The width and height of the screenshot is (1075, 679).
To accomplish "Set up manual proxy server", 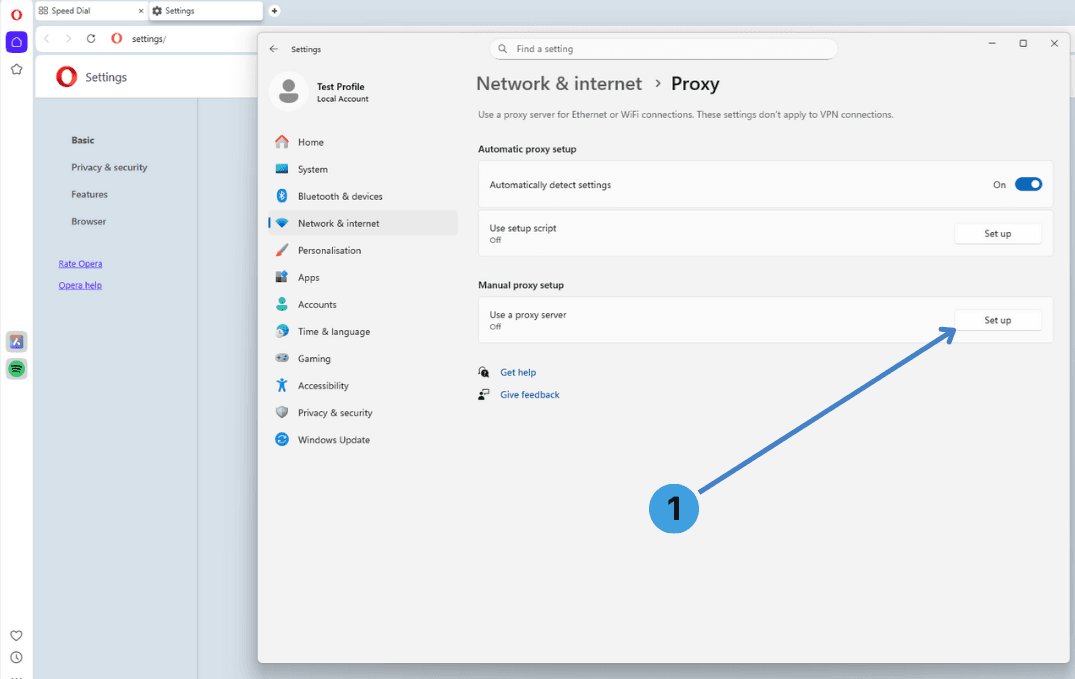I will pos(998,320).
